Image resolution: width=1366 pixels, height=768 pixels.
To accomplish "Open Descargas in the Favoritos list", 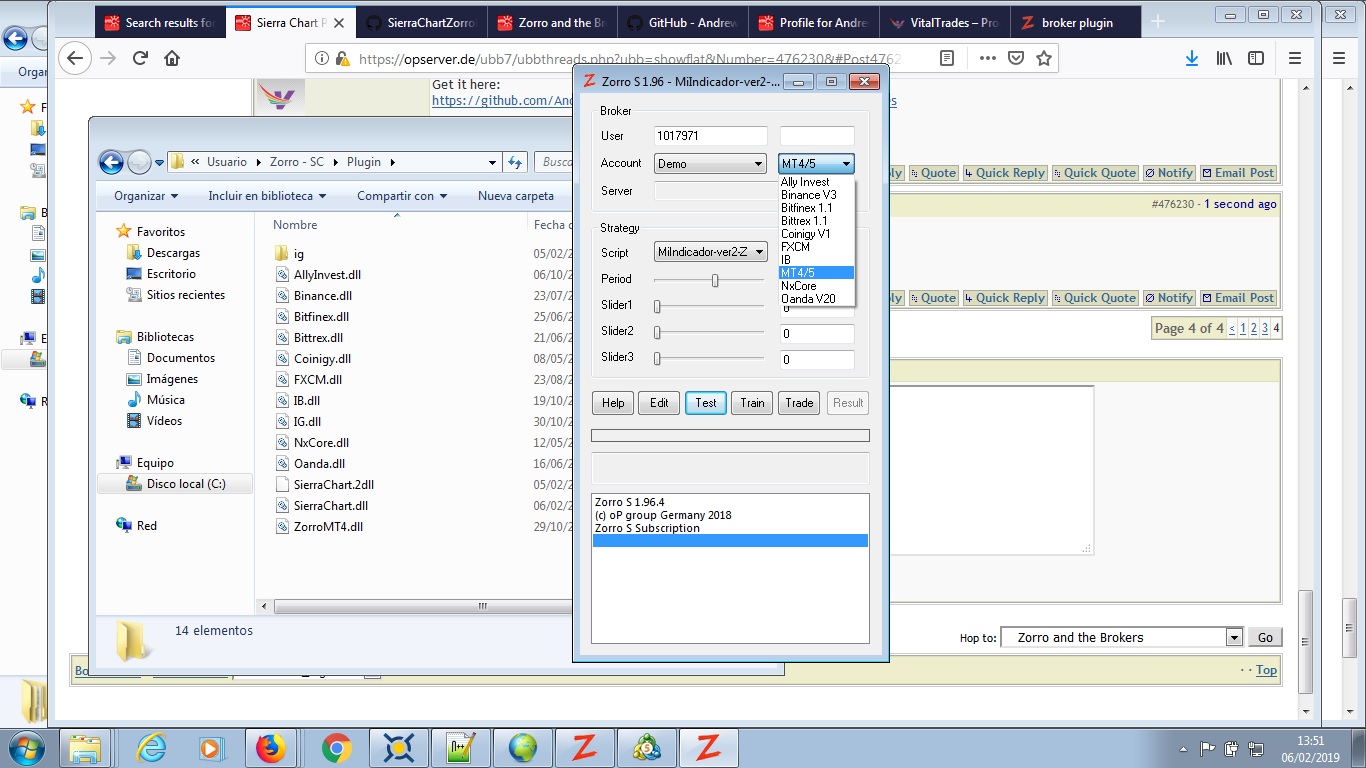I will coord(173,253).
